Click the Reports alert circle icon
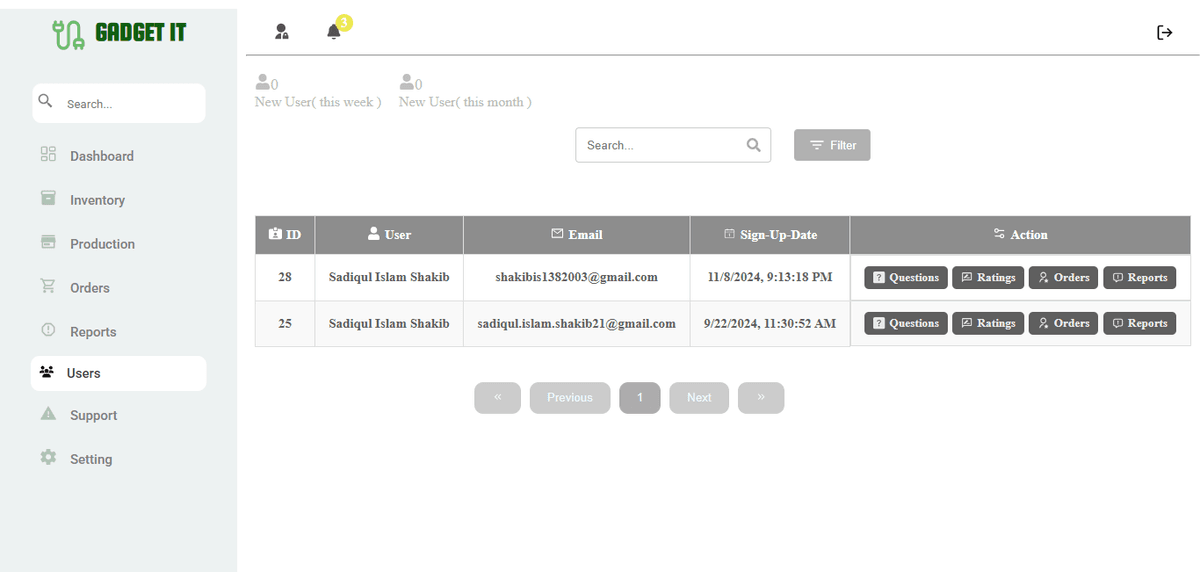The image size is (1200, 572). click(48, 330)
